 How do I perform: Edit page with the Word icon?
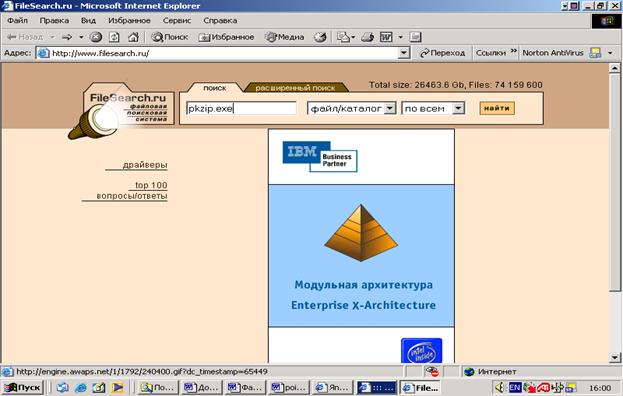(386, 37)
